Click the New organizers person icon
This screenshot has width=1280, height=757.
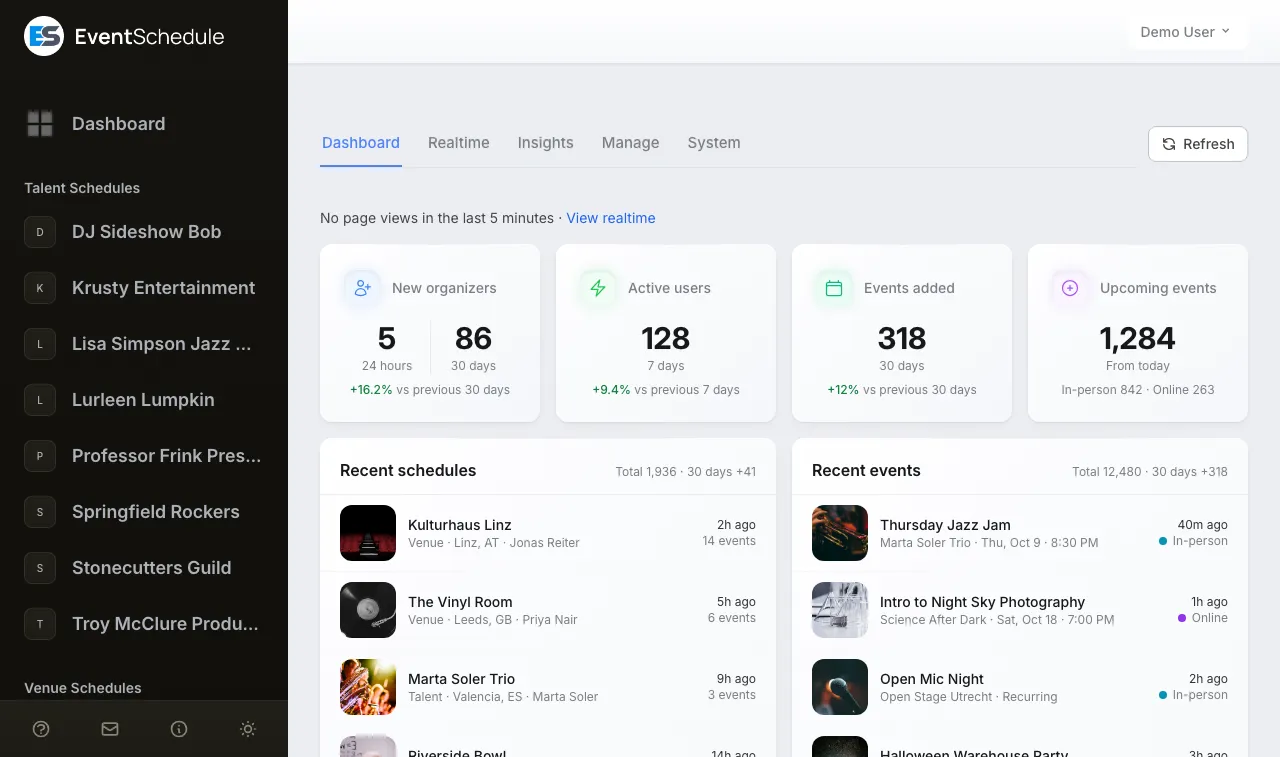(362, 288)
